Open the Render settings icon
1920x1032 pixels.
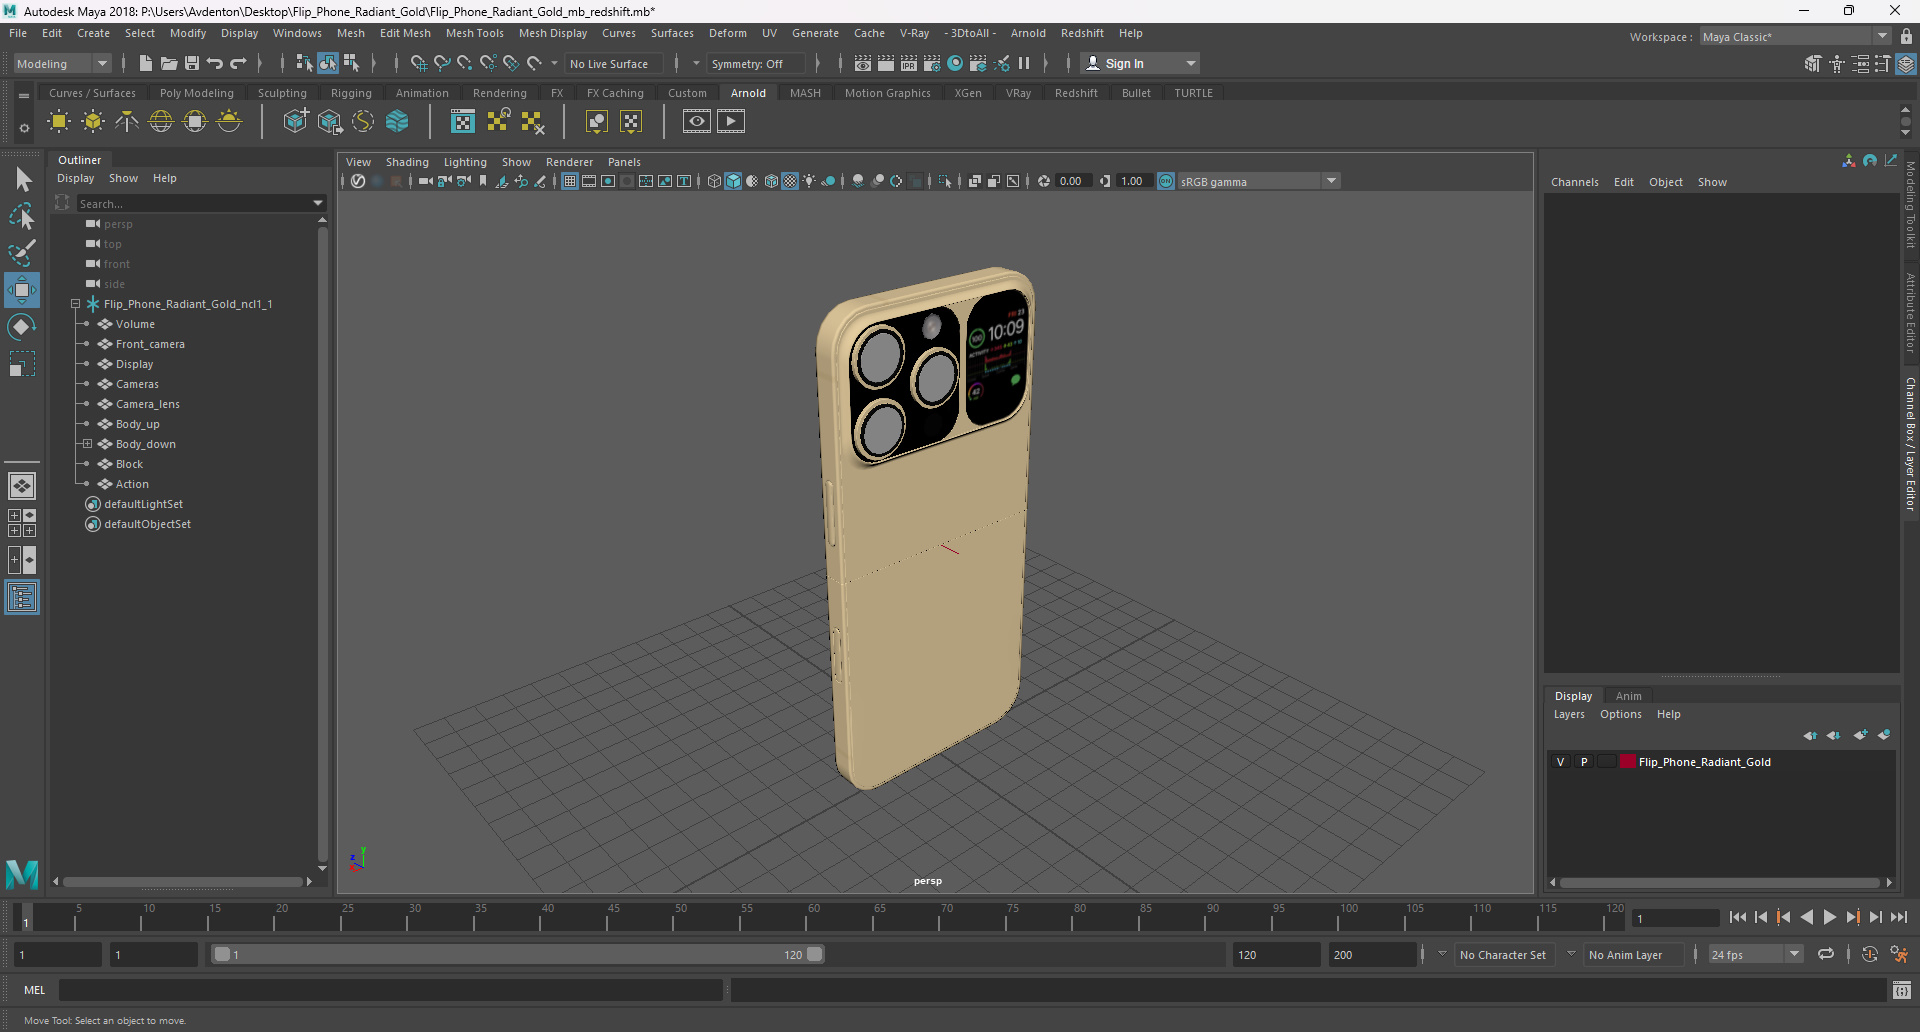coord(932,63)
